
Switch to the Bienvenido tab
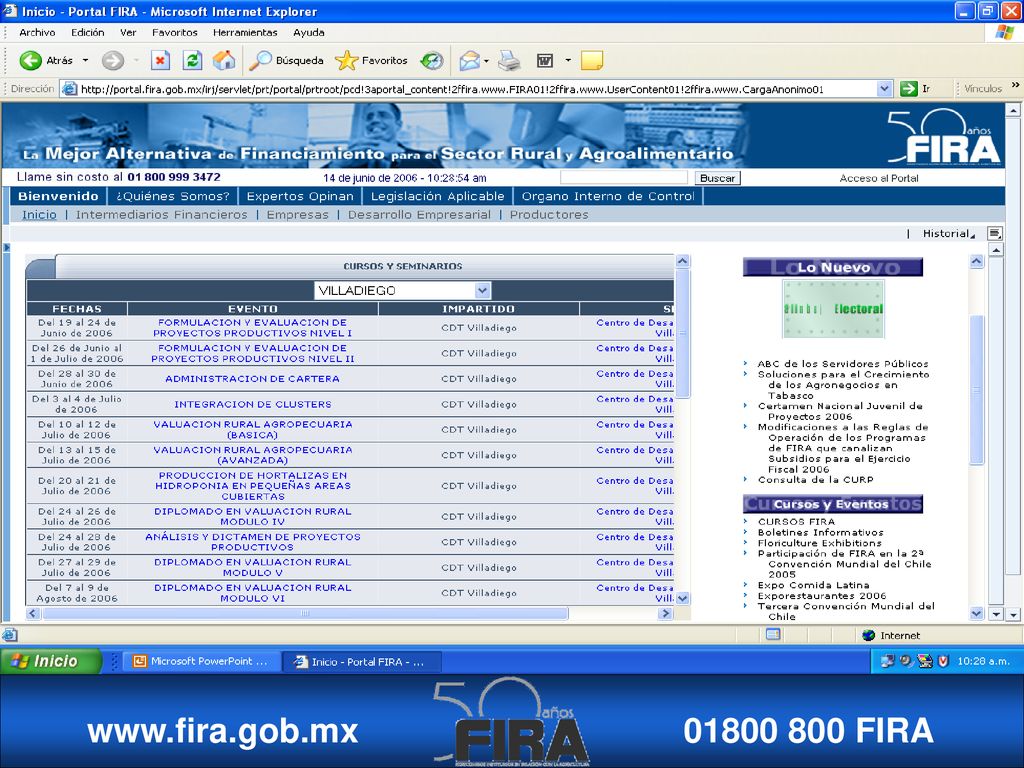pos(58,197)
